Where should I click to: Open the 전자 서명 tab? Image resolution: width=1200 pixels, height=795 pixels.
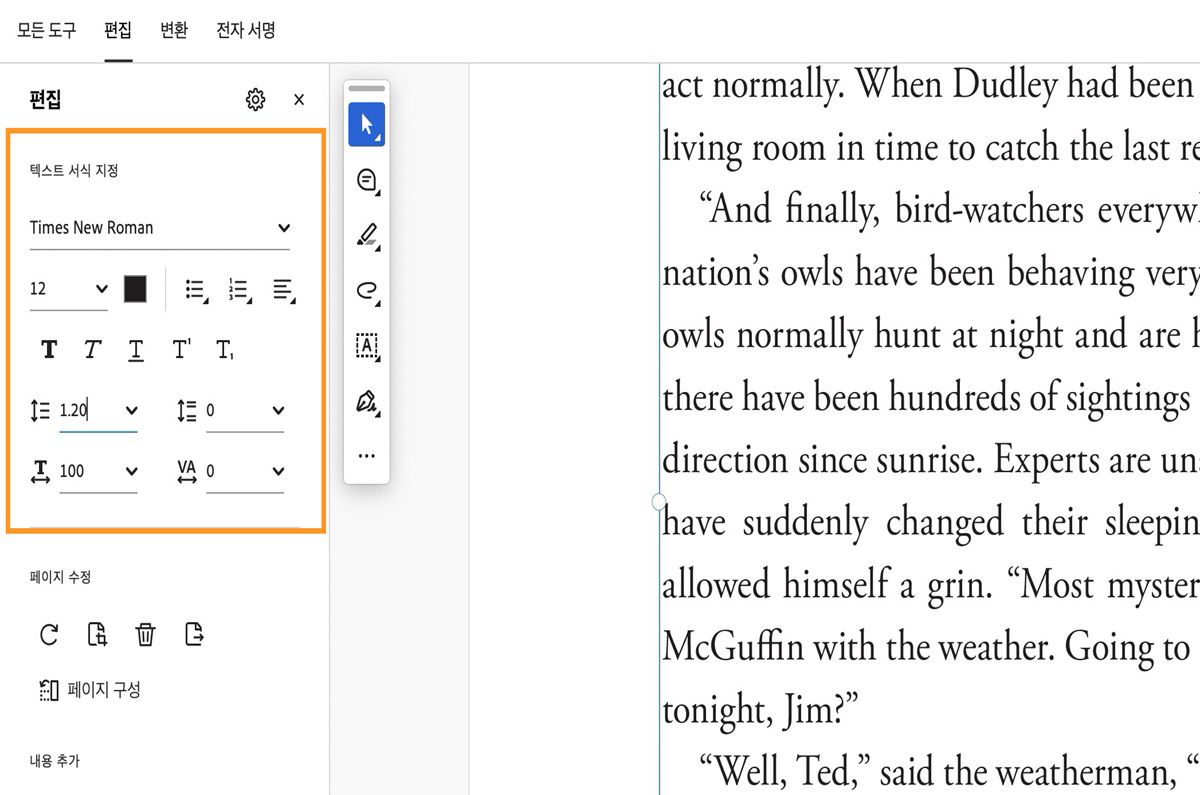point(245,30)
